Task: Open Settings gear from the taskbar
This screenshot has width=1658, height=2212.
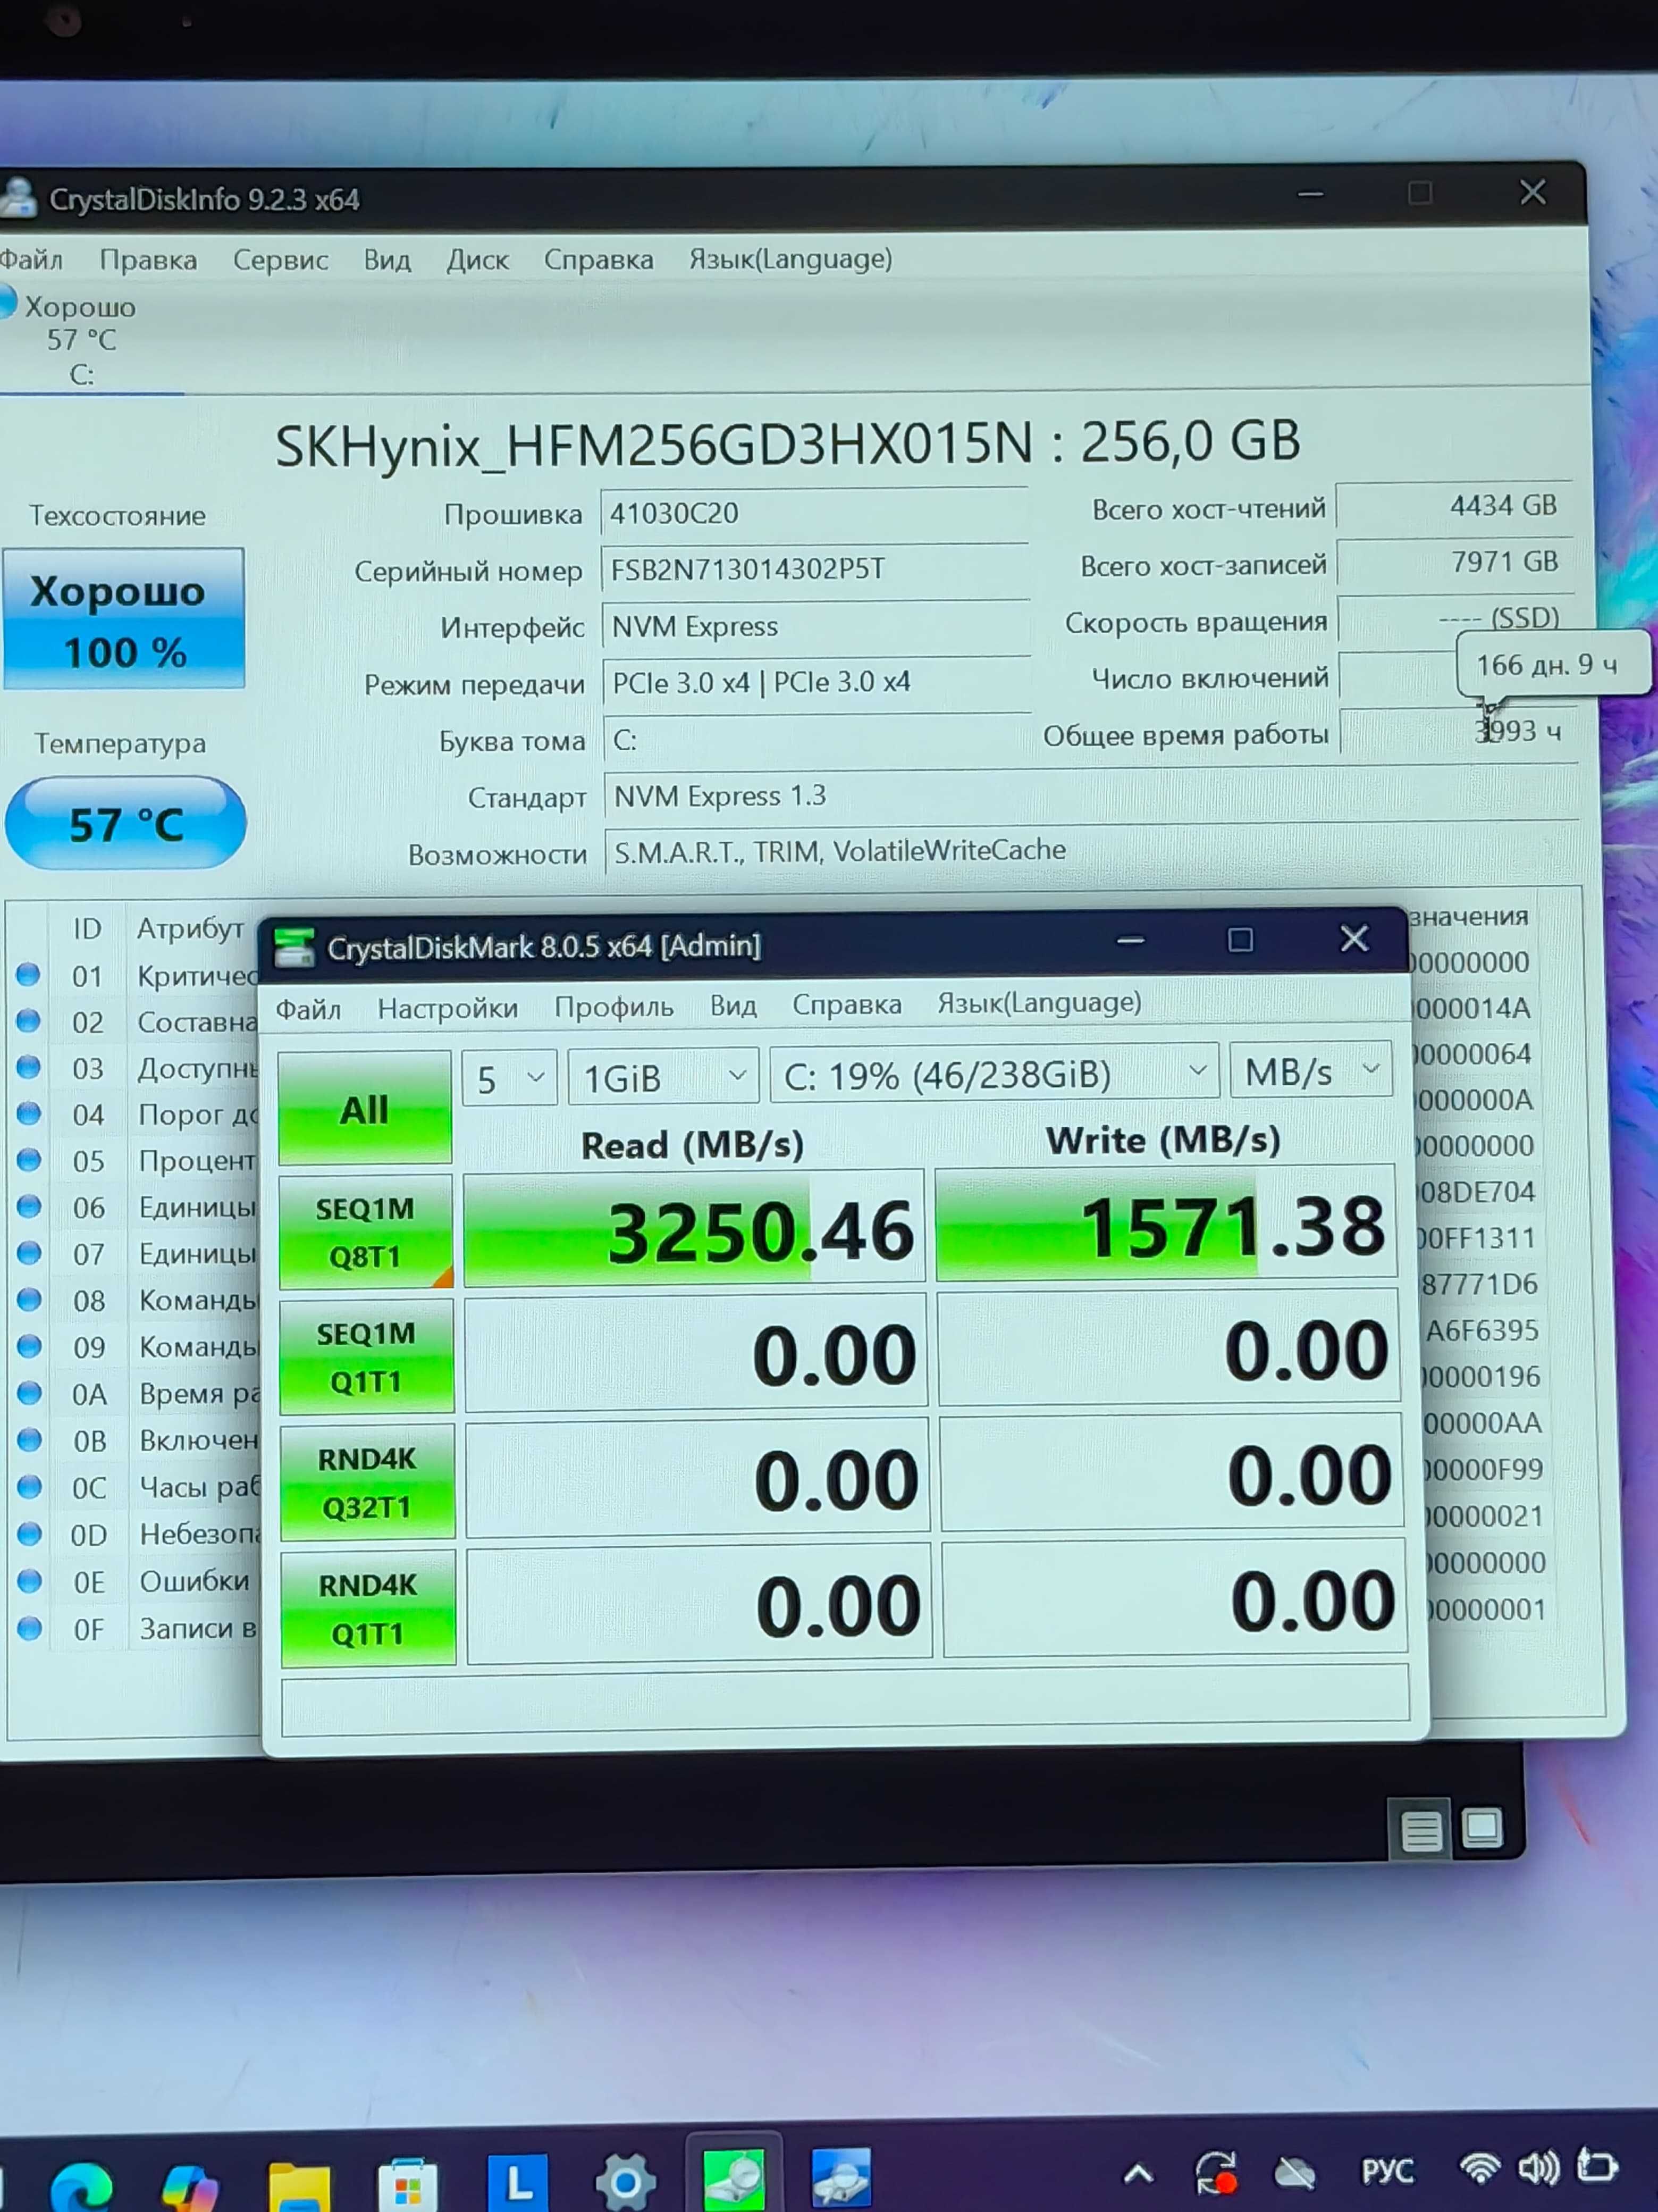Action: [x=626, y=2182]
